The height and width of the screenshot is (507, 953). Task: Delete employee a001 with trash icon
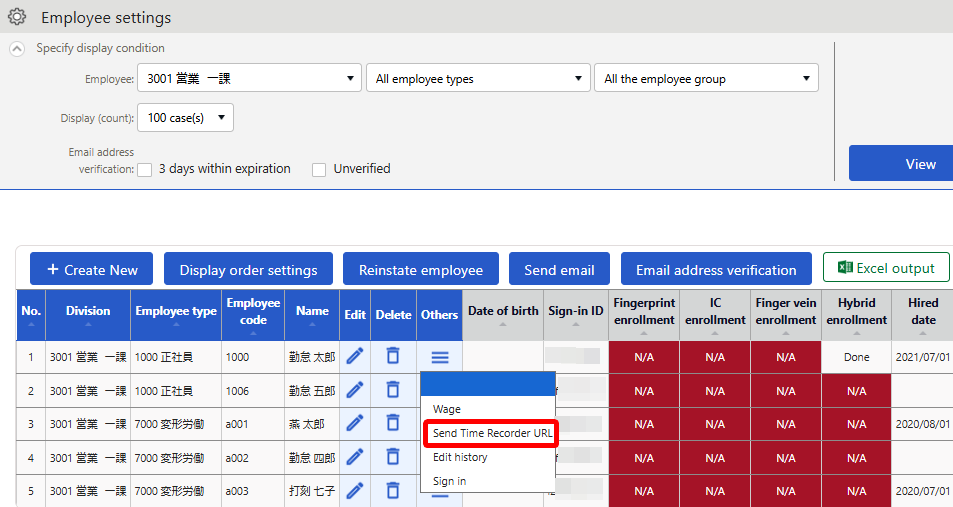[x=393, y=422]
